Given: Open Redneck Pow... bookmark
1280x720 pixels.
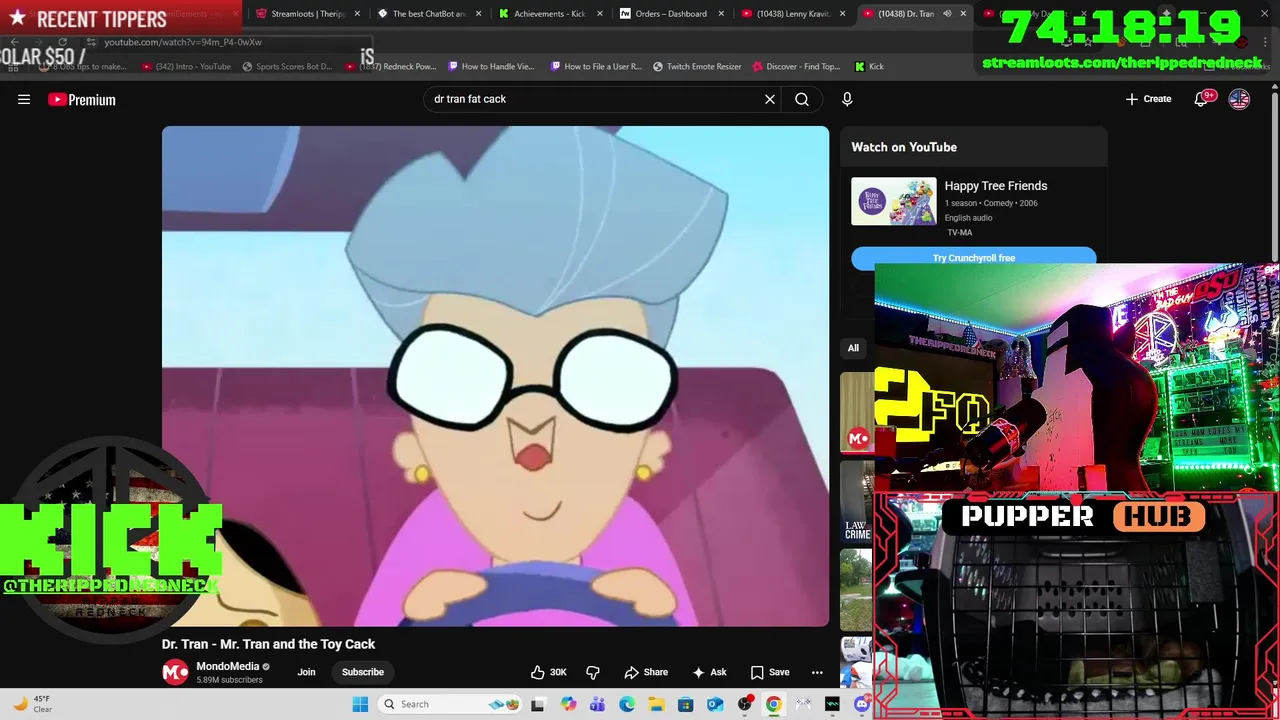Looking at the screenshot, I should (391, 66).
